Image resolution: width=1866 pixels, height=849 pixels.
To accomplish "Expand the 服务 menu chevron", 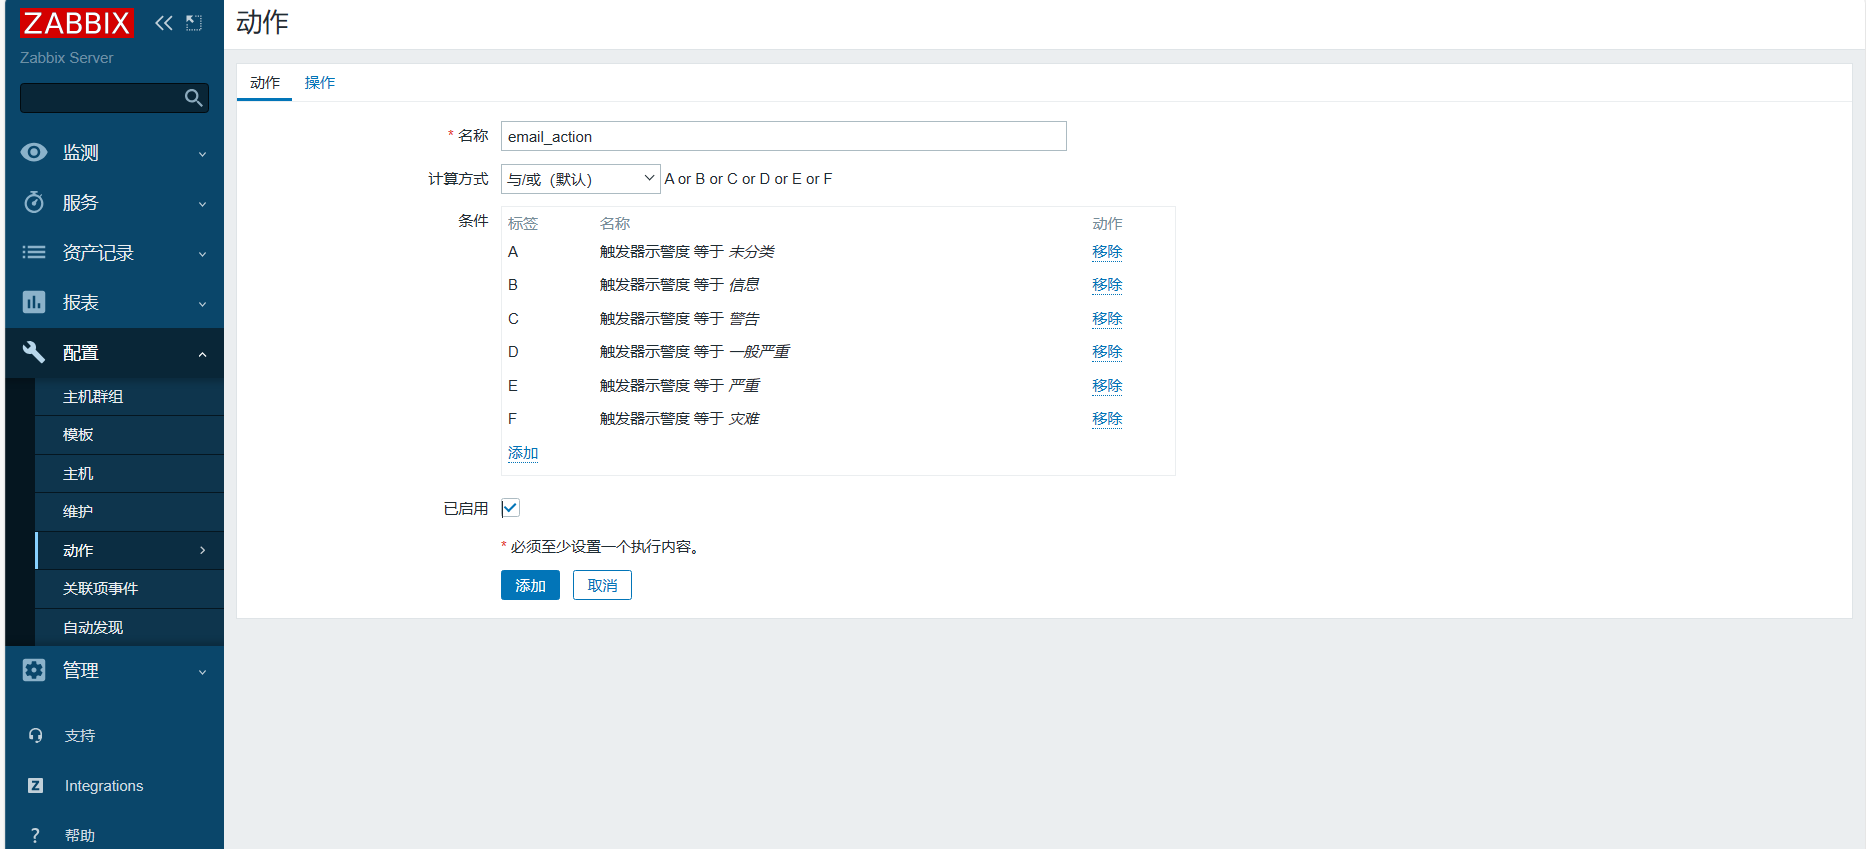I will click(x=202, y=204).
